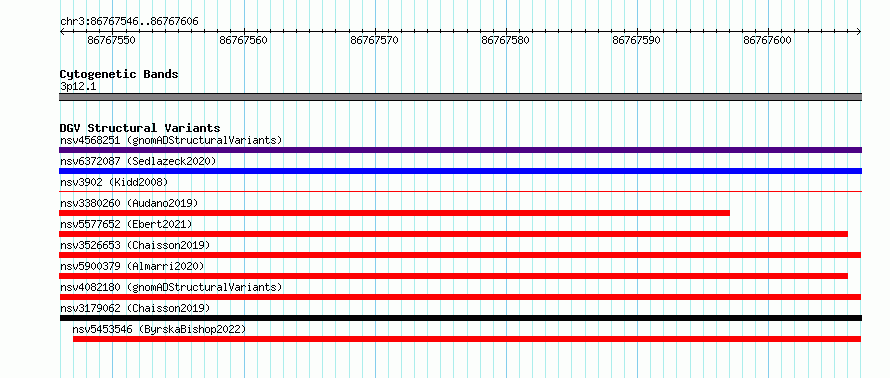Viewport: 890px width, 378px height.
Task: Click ruler position 86767550
Action: [112, 41]
